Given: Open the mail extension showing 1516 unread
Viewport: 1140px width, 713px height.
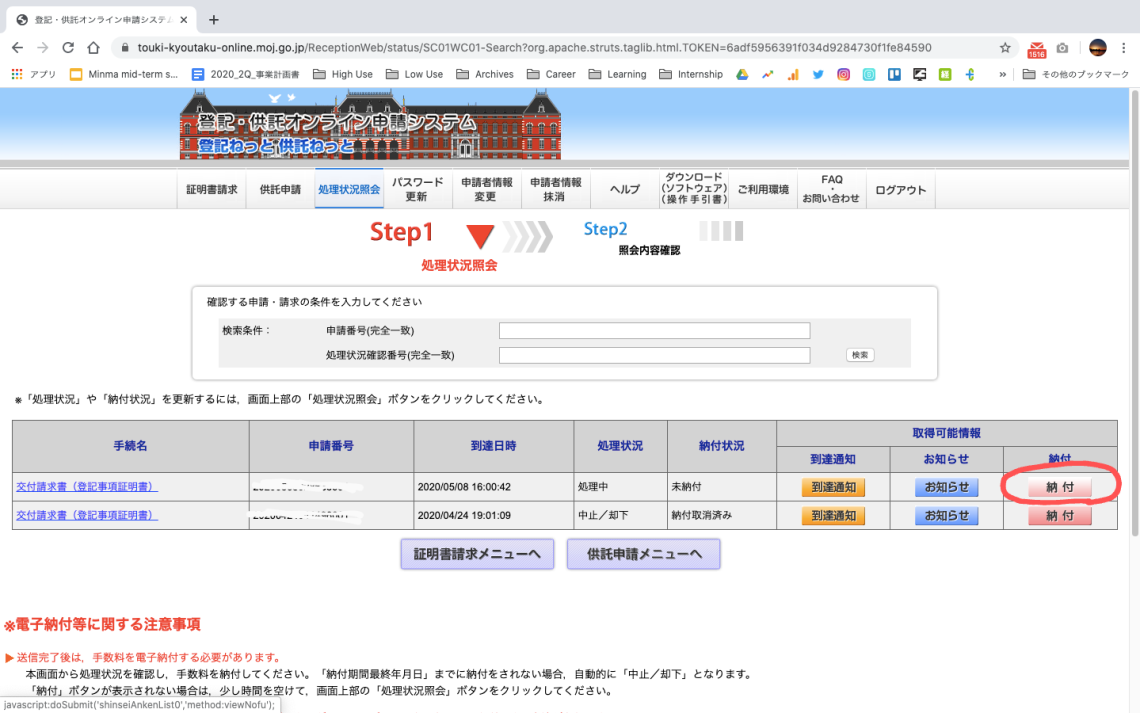Looking at the screenshot, I should pos(1037,49).
